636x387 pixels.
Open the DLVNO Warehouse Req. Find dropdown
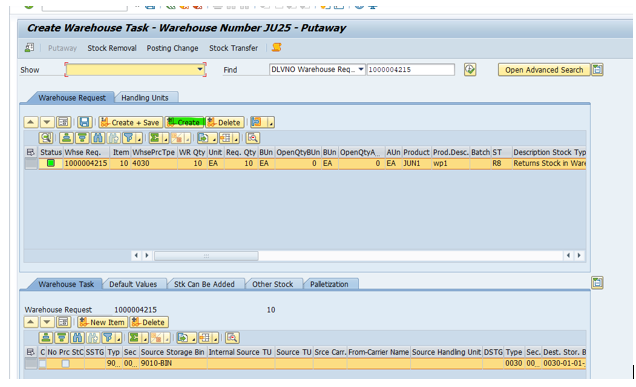361,69
